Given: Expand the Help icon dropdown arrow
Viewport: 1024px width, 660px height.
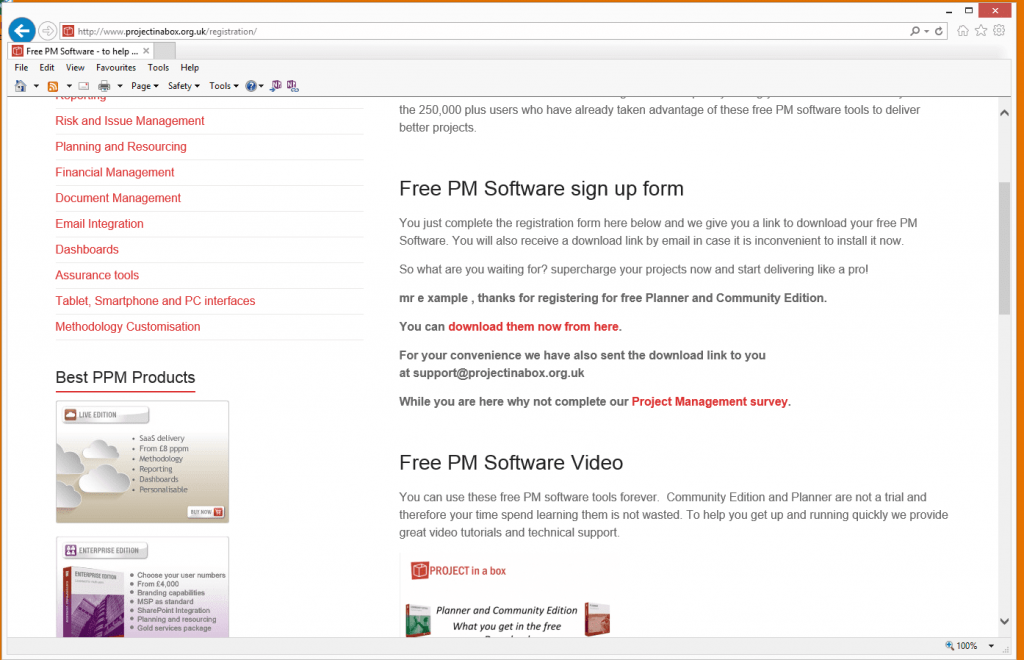Looking at the screenshot, I should (x=261, y=86).
